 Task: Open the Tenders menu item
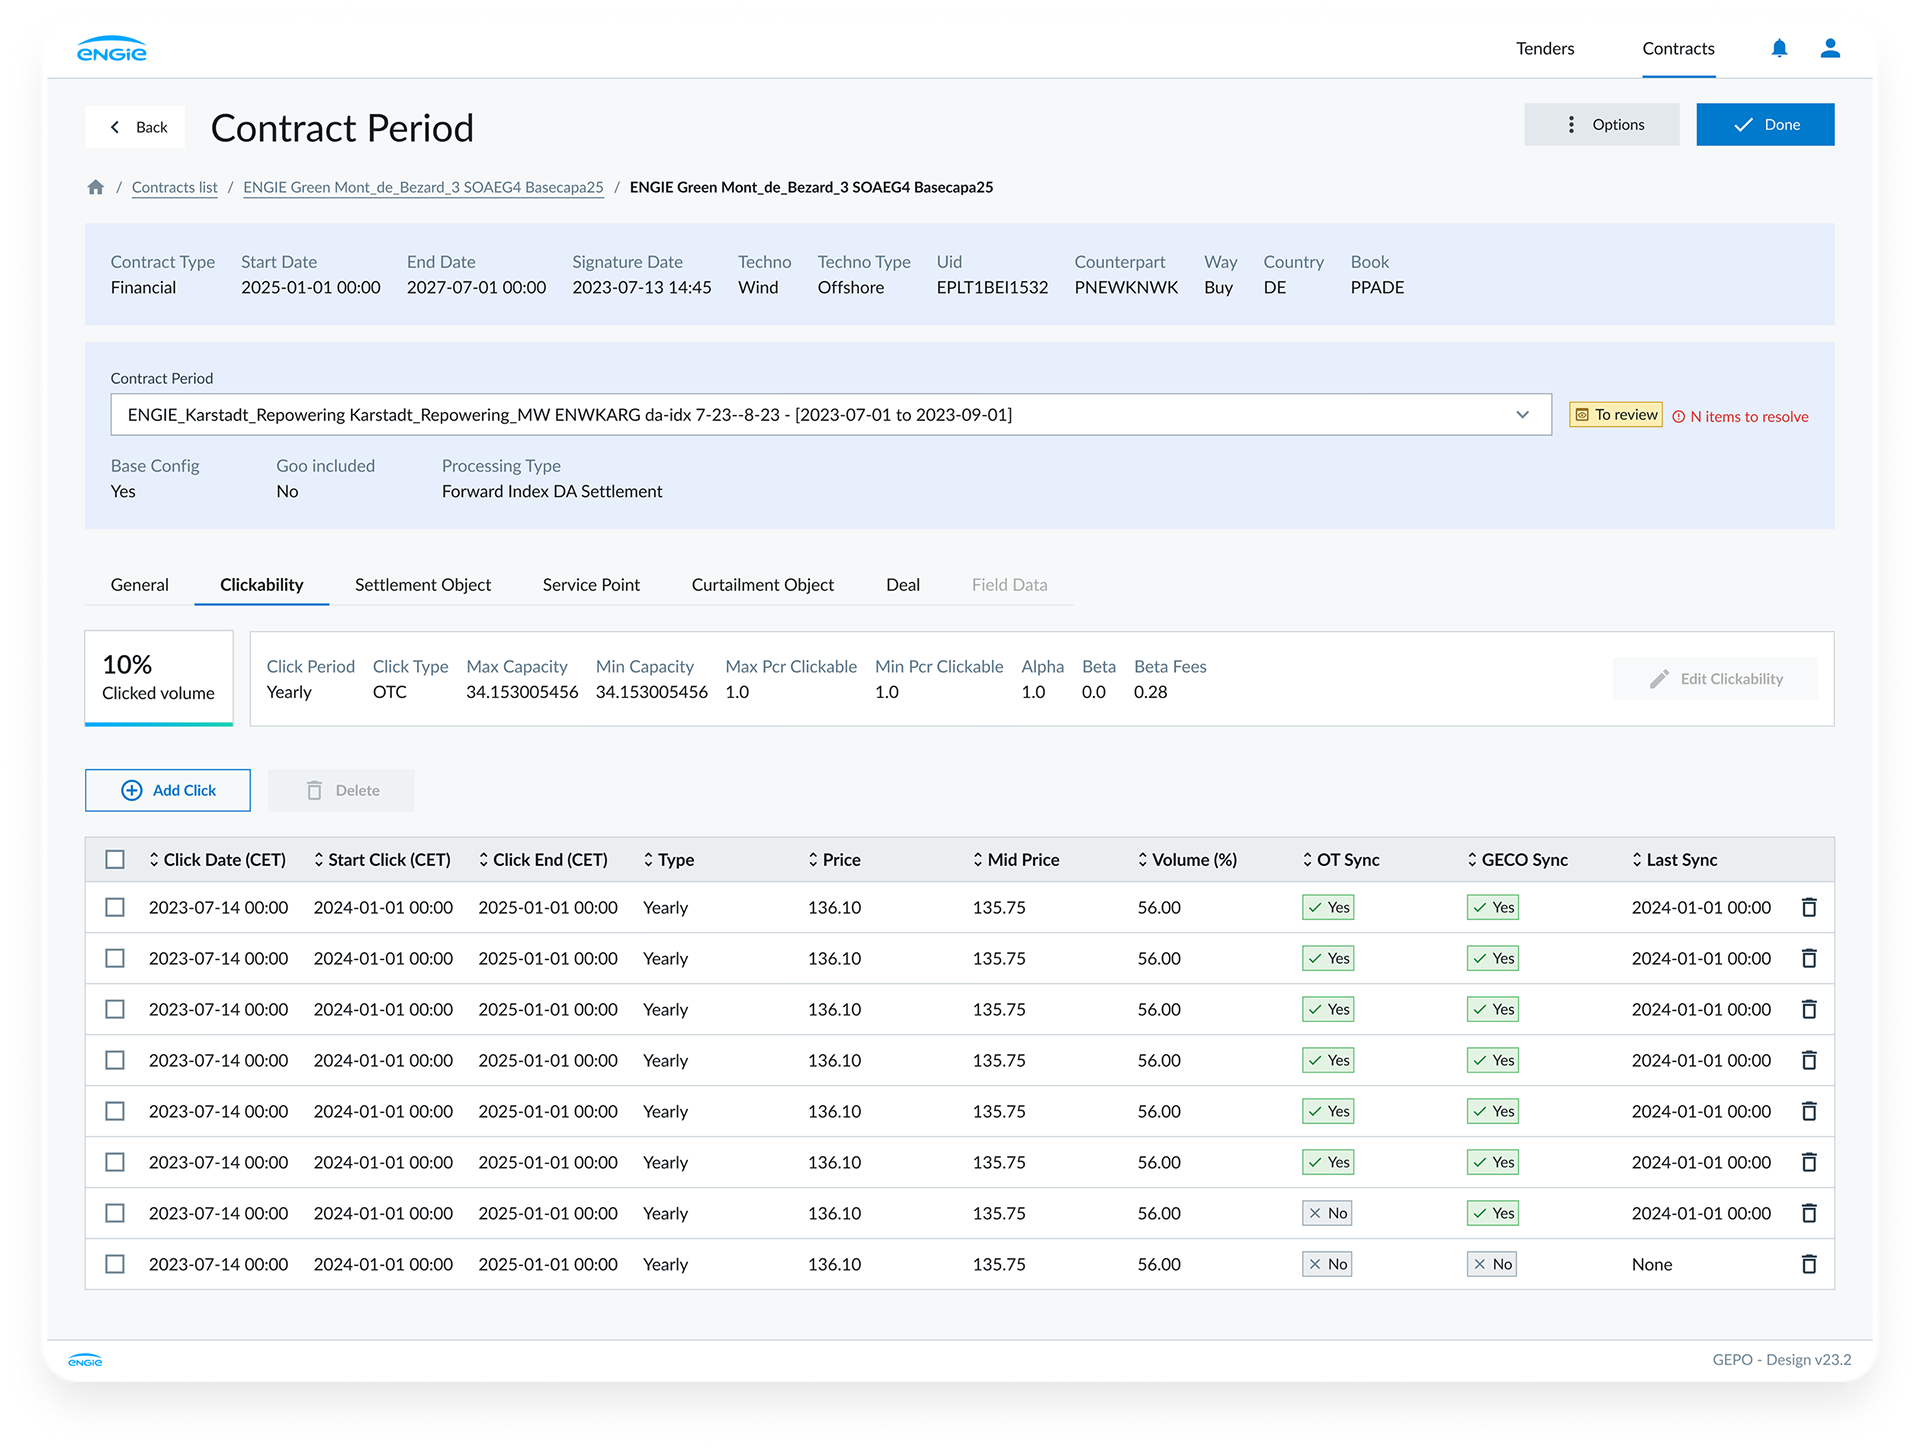[1545, 48]
